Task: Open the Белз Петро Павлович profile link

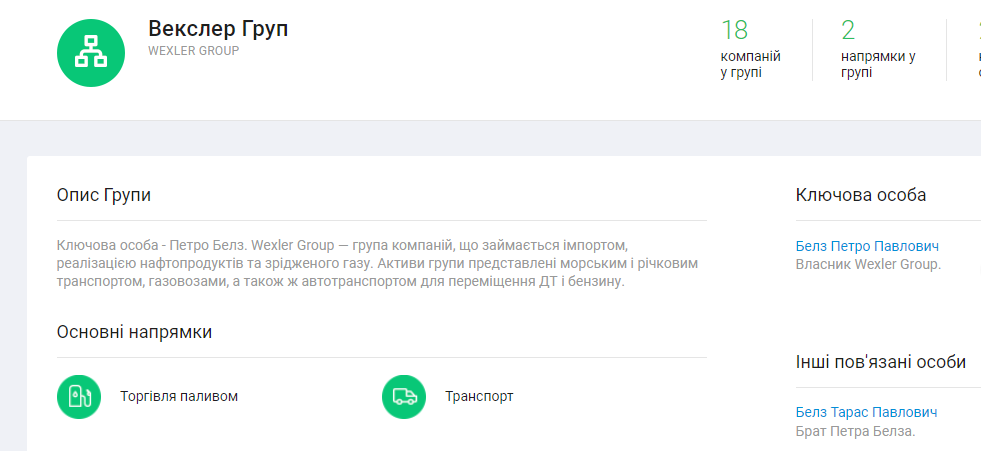Action: coord(867,246)
